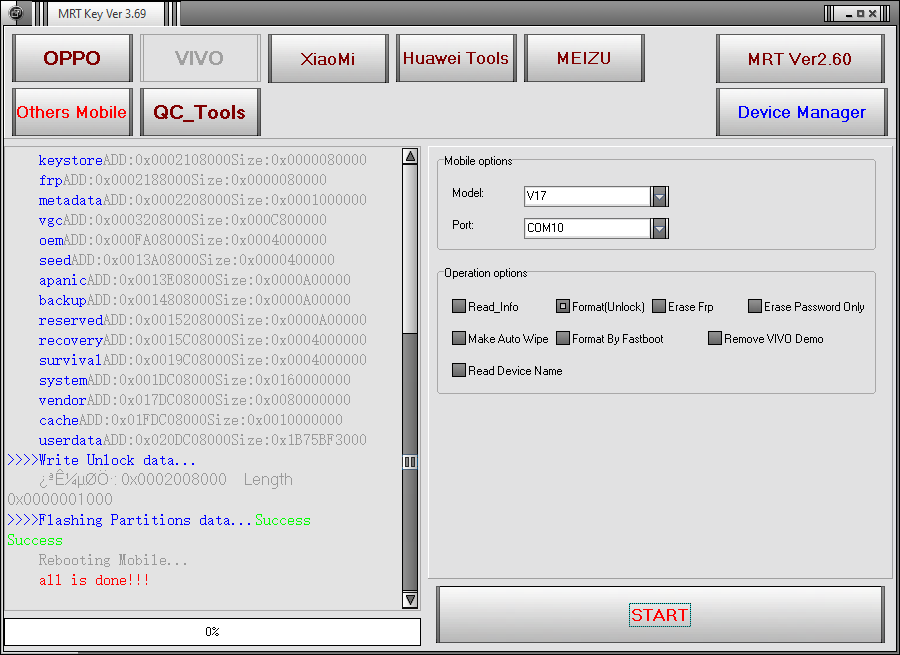The image size is (900, 655).
Task: Click 'Flashing Partitions data...' log line
Action: point(159,520)
